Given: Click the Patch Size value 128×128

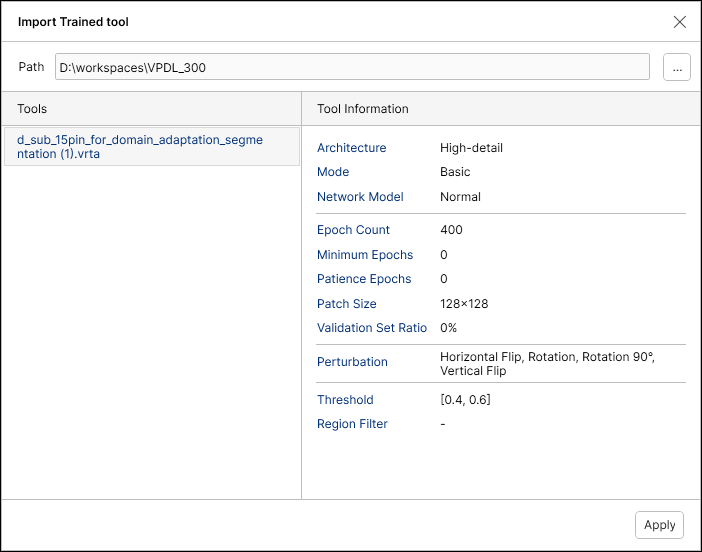Looking at the screenshot, I should (x=464, y=304).
